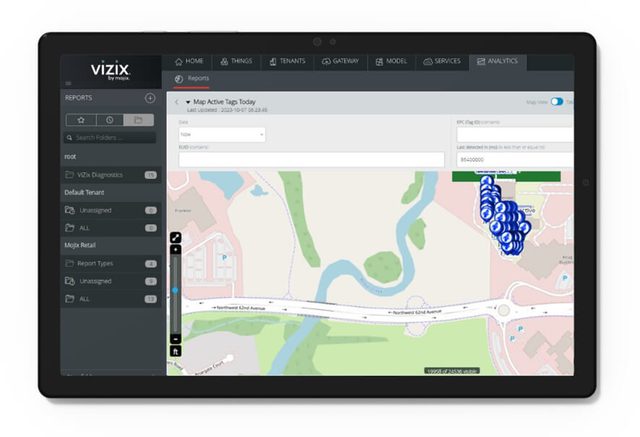Zoom out on the map
The height and width of the screenshot is (437, 640).
(175, 339)
